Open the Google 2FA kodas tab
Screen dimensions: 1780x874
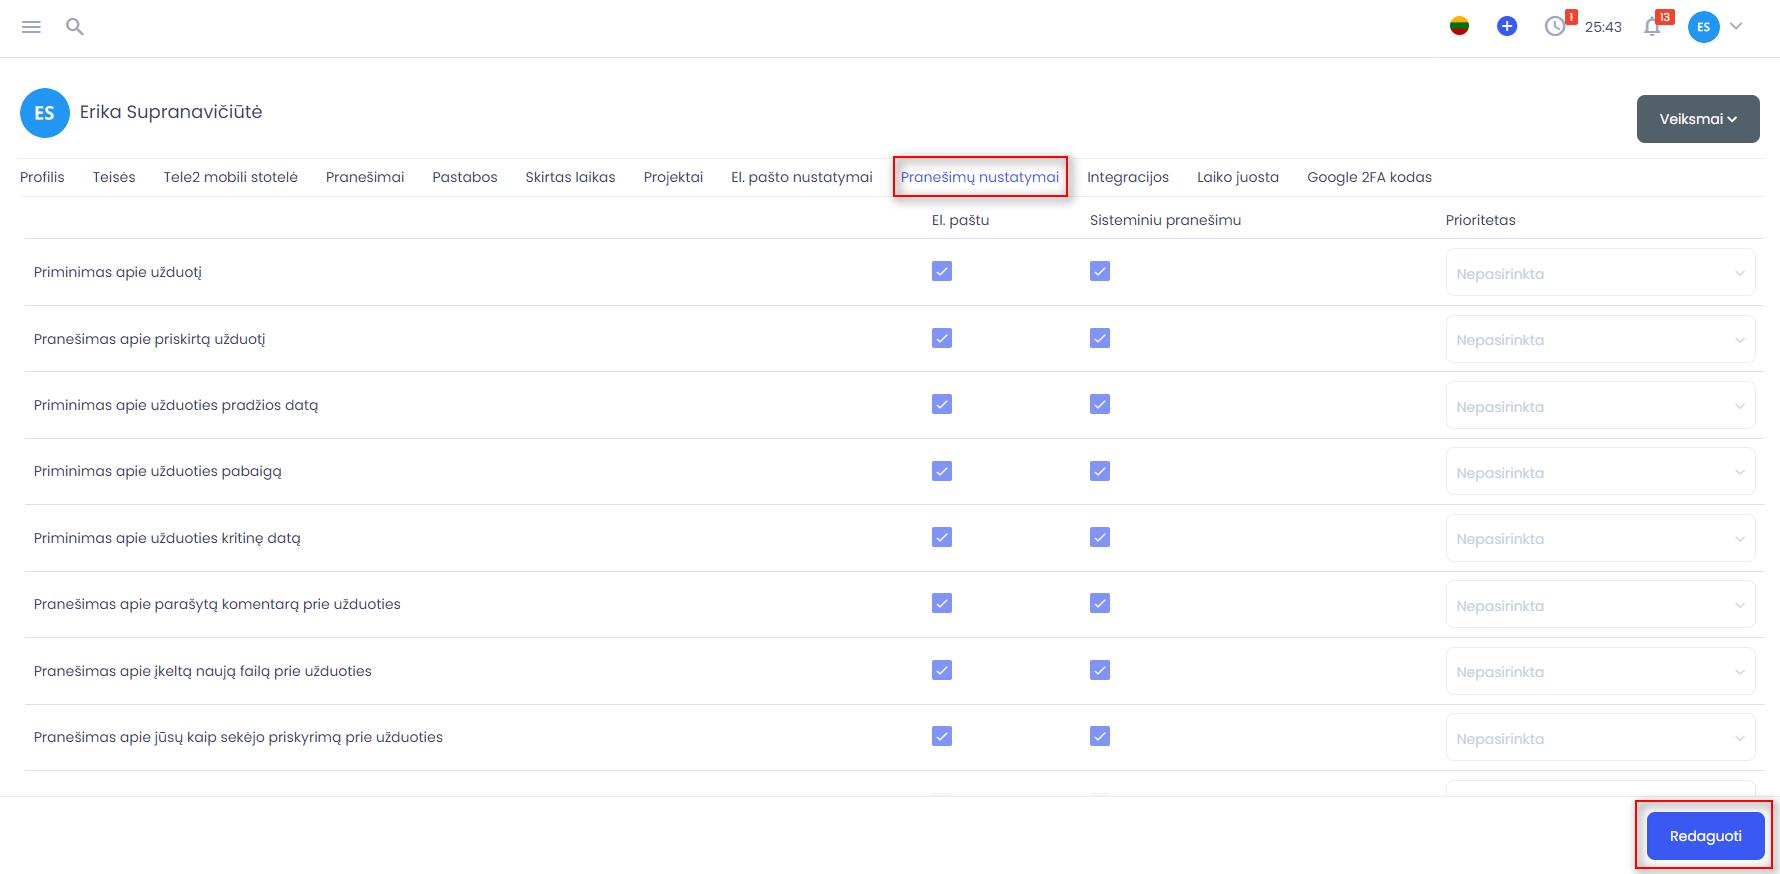click(x=1369, y=177)
